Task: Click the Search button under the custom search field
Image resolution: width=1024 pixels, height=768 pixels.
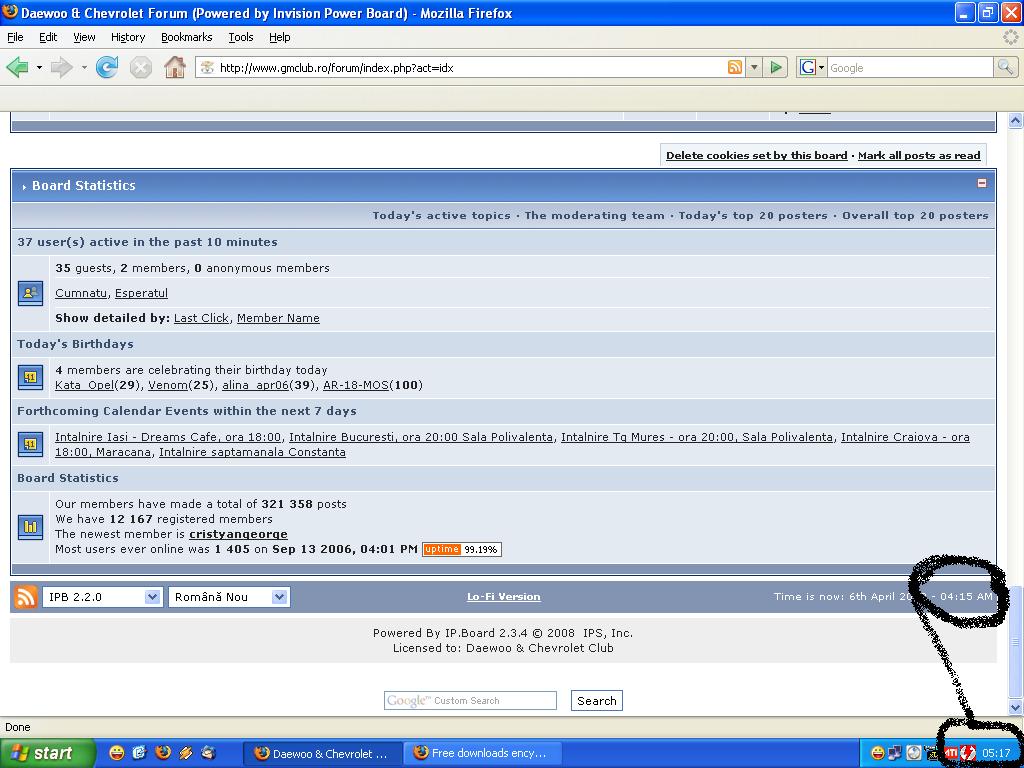Action: (596, 701)
